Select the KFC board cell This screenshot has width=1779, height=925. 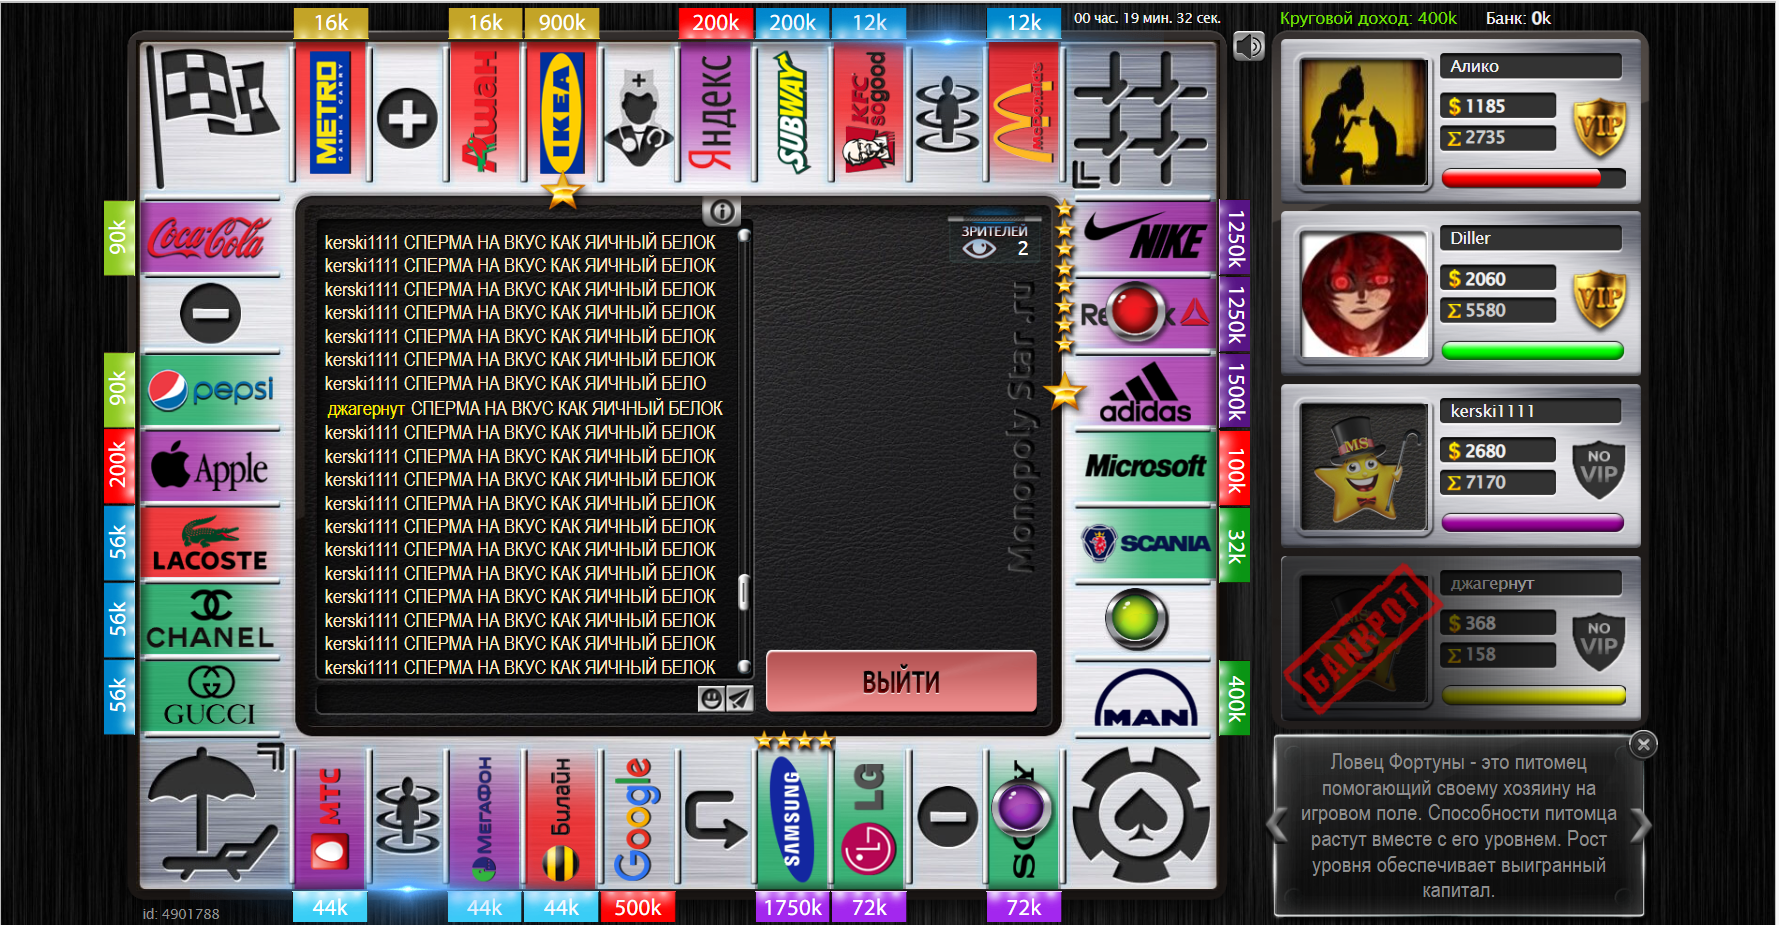tap(869, 112)
